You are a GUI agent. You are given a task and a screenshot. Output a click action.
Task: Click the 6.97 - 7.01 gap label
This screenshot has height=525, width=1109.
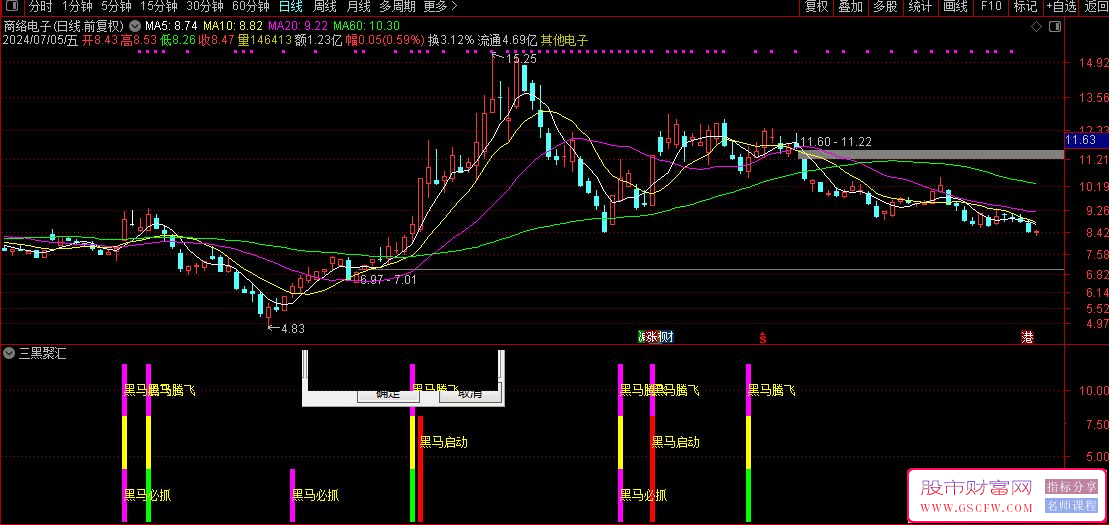coord(388,280)
